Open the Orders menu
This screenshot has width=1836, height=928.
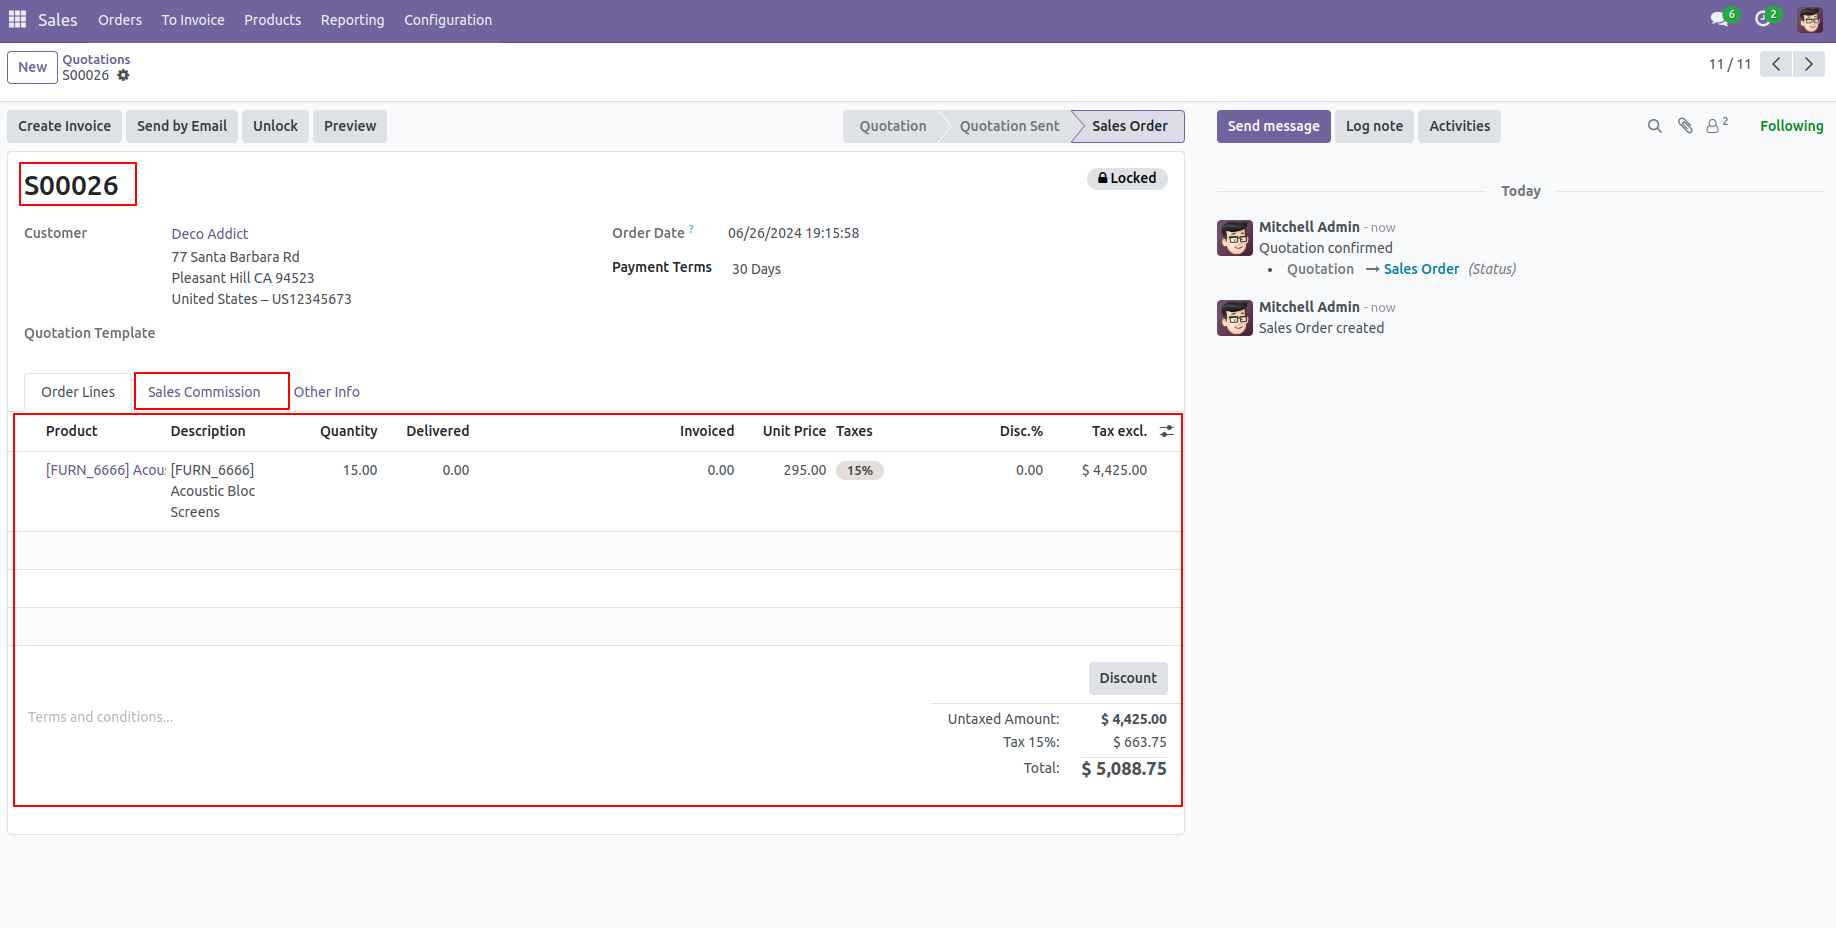(x=119, y=20)
